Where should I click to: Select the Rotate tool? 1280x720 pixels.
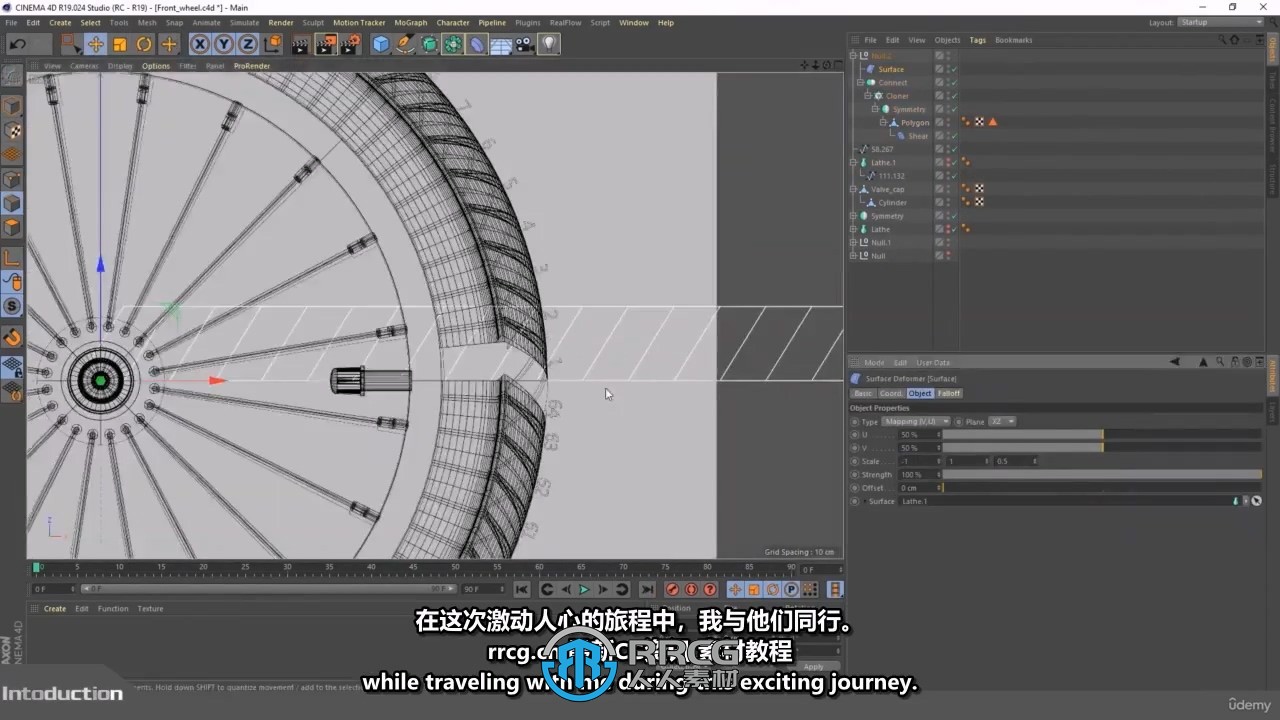144,44
